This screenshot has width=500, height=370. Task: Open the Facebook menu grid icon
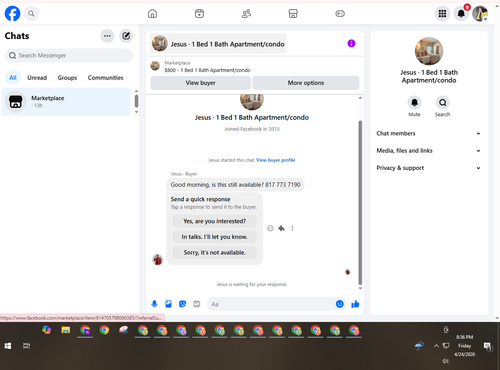442,14
